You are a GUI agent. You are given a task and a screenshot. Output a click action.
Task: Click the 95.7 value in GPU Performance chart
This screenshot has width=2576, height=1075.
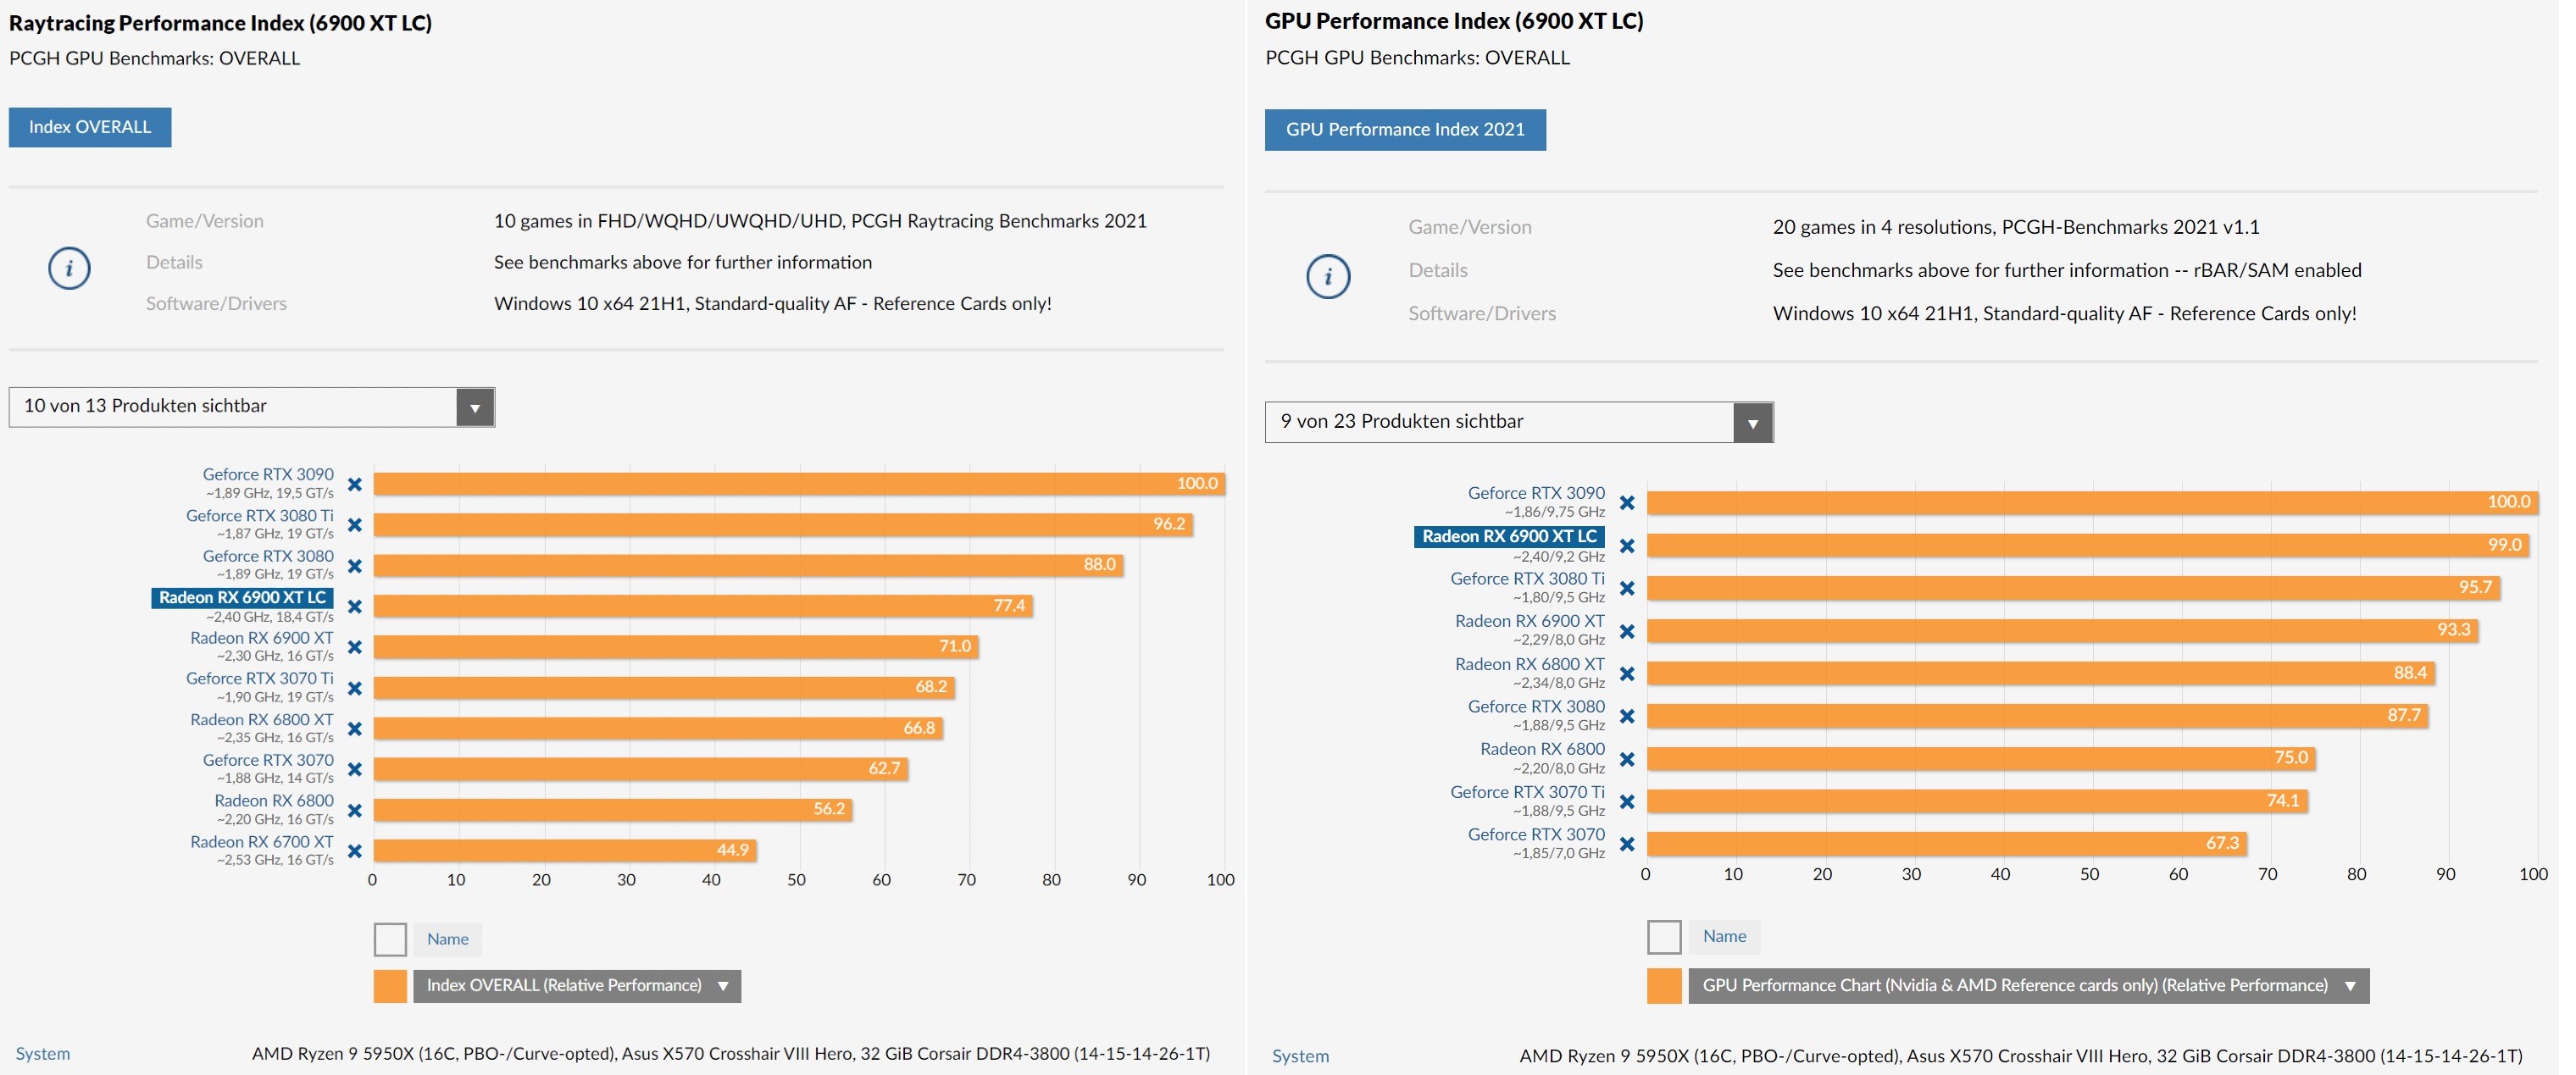[x=2475, y=587]
